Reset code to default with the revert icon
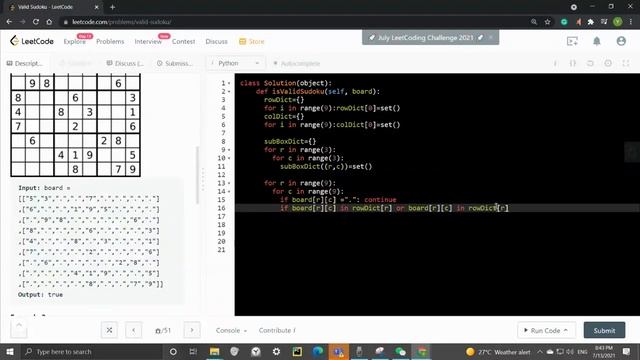This screenshot has height=360, width=640. pyautogui.click(x=590, y=63)
